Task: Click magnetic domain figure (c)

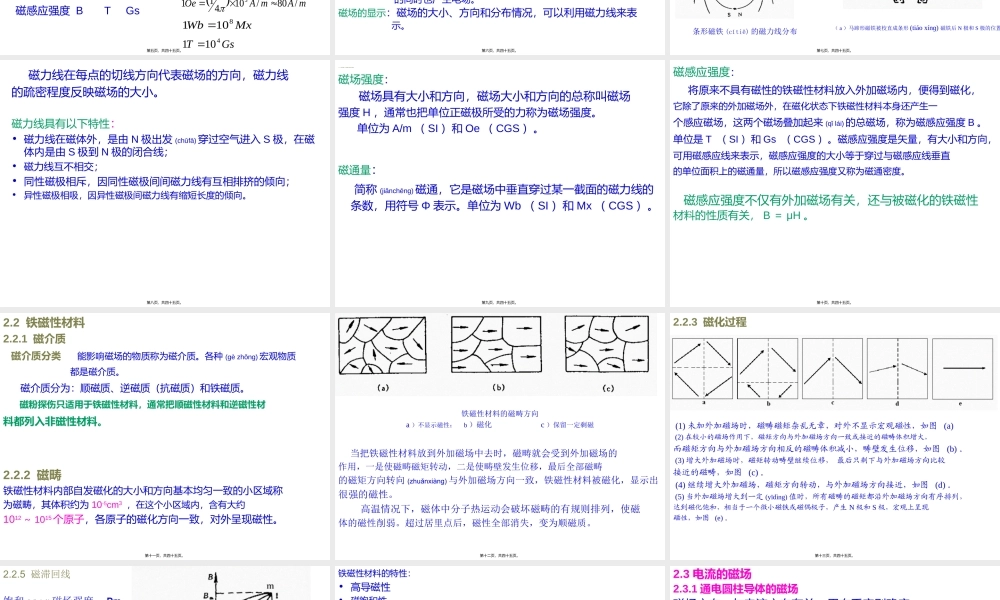Action: point(607,345)
